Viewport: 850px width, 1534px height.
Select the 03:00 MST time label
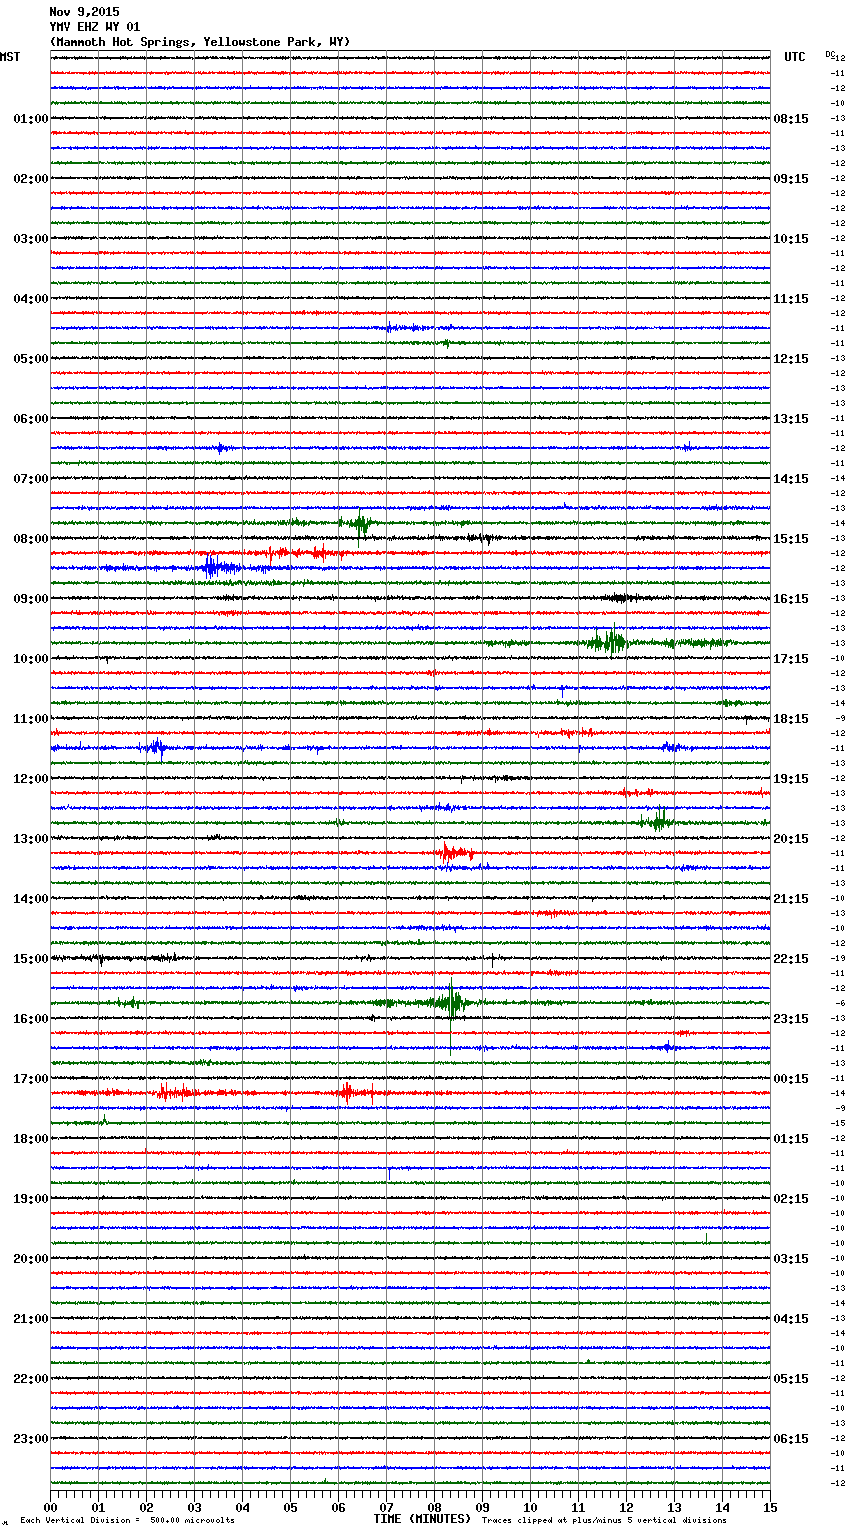pyautogui.click(x=31, y=239)
